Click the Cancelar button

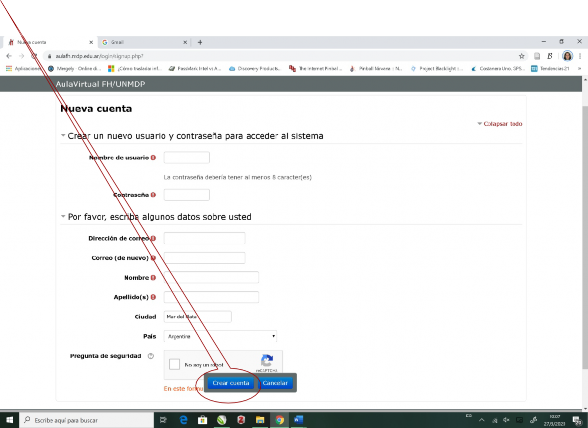click(275, 383)
